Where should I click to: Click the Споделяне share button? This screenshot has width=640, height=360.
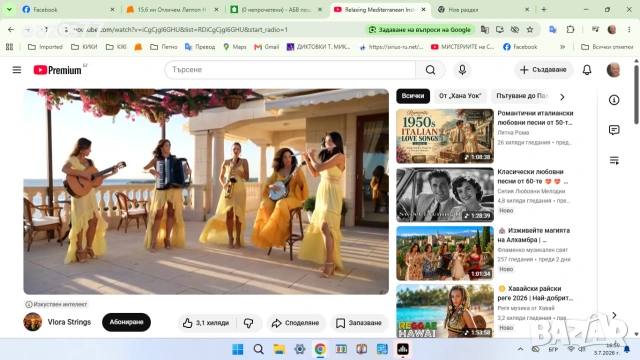coord(296,323)
